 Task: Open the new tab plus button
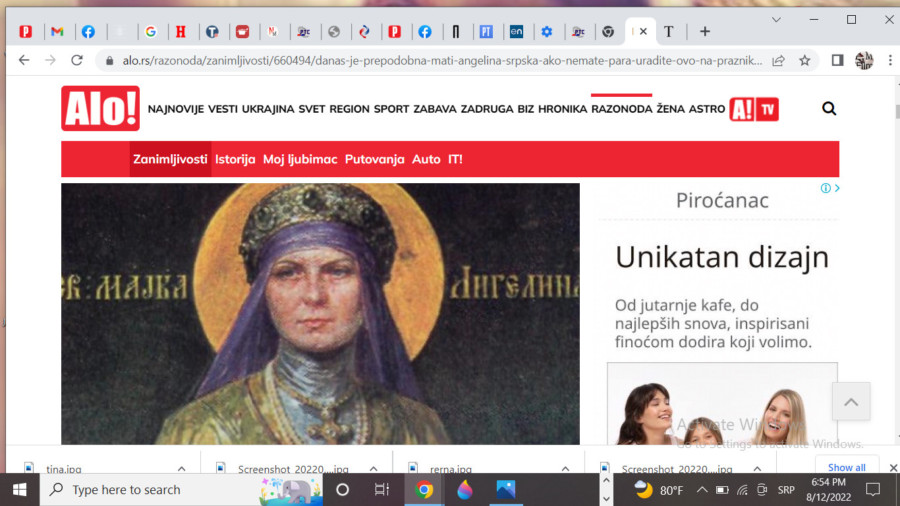[705, 32]
